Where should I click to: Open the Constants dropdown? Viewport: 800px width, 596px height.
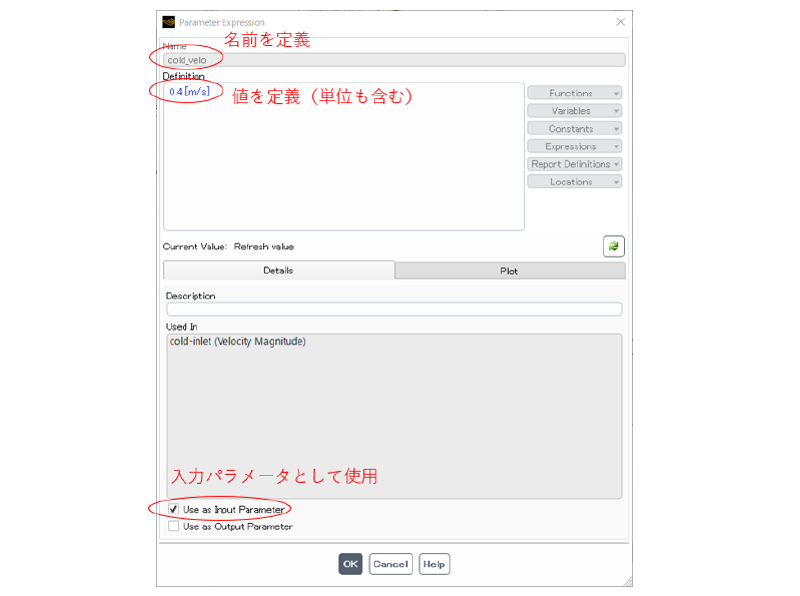click(x=574, y=128)
